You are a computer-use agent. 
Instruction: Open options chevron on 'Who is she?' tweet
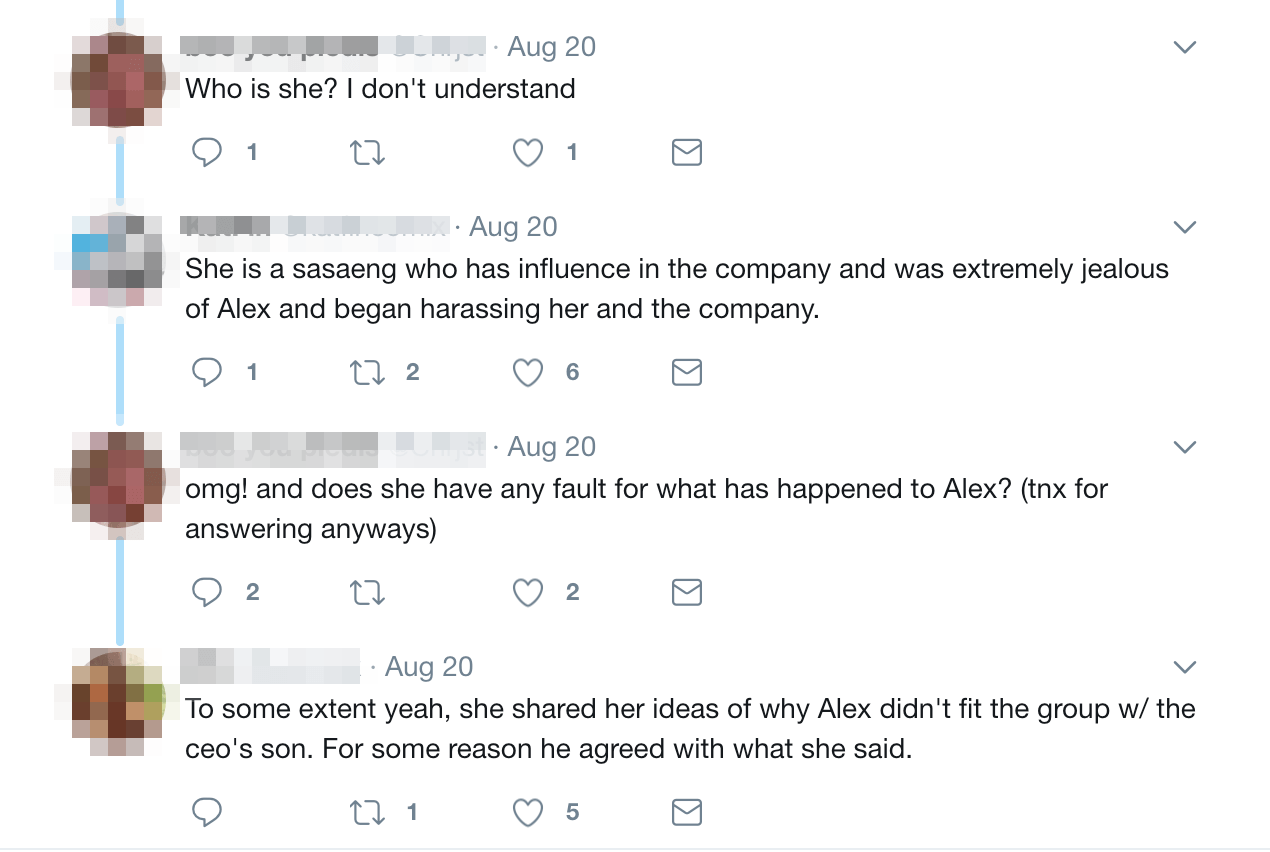point(1184,47)
